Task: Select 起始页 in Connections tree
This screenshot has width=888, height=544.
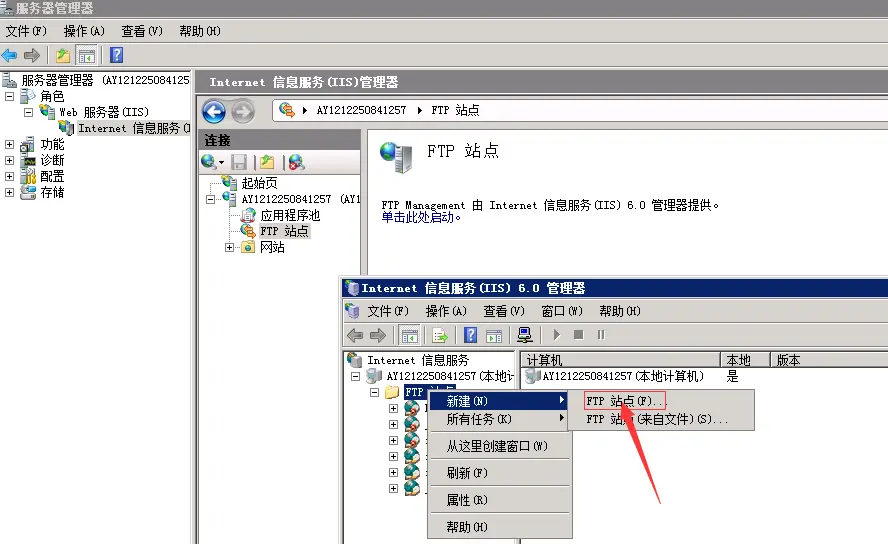Action: tap(259, 183)
